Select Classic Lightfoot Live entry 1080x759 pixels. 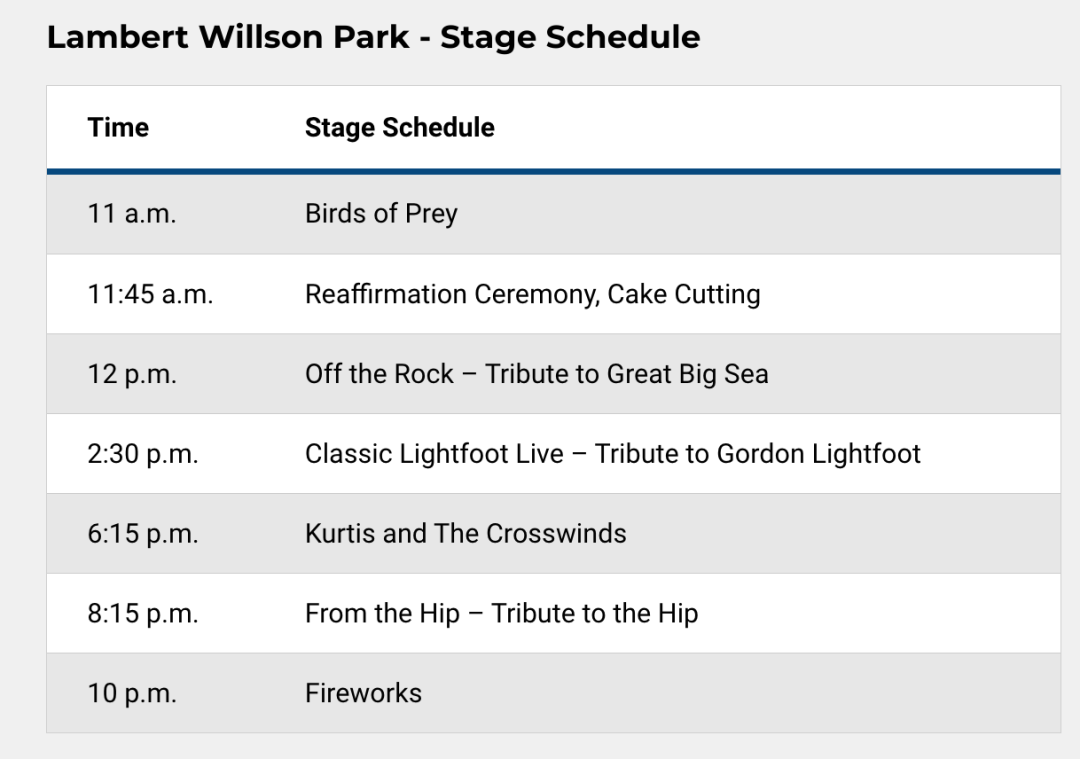(612, 454)
